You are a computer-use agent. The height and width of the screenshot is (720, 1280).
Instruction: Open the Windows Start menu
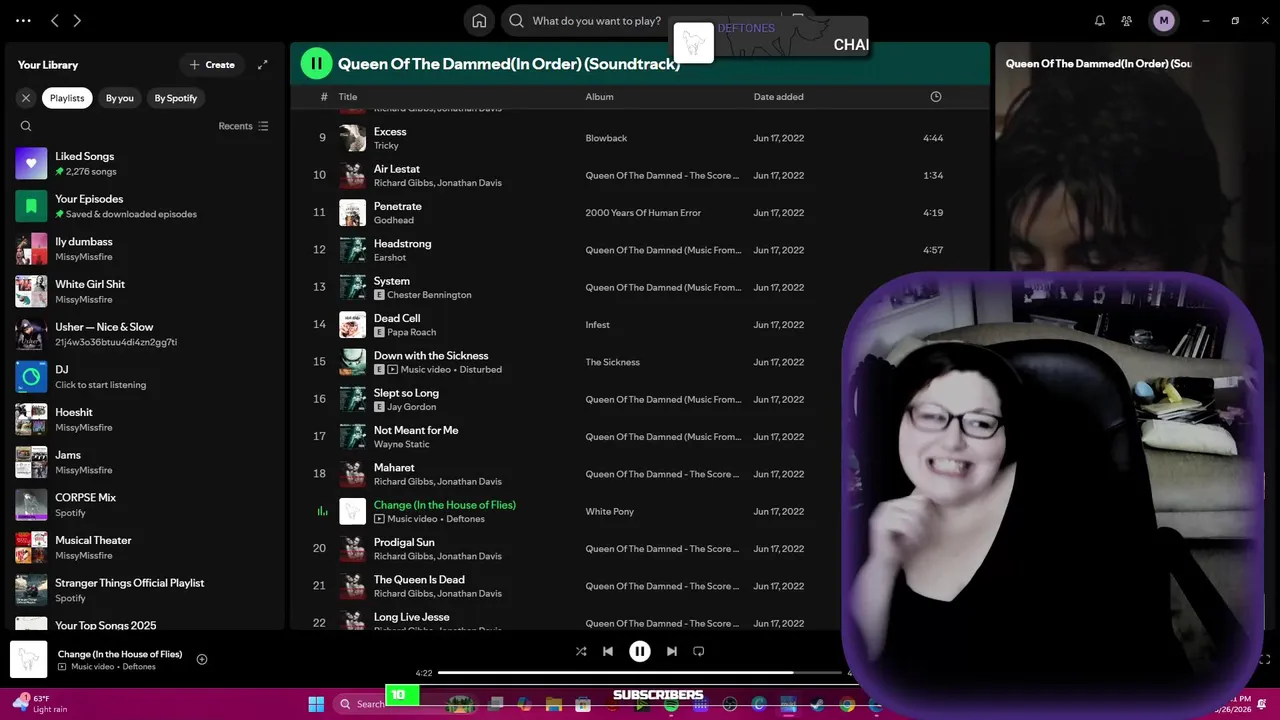coord(316,704)
